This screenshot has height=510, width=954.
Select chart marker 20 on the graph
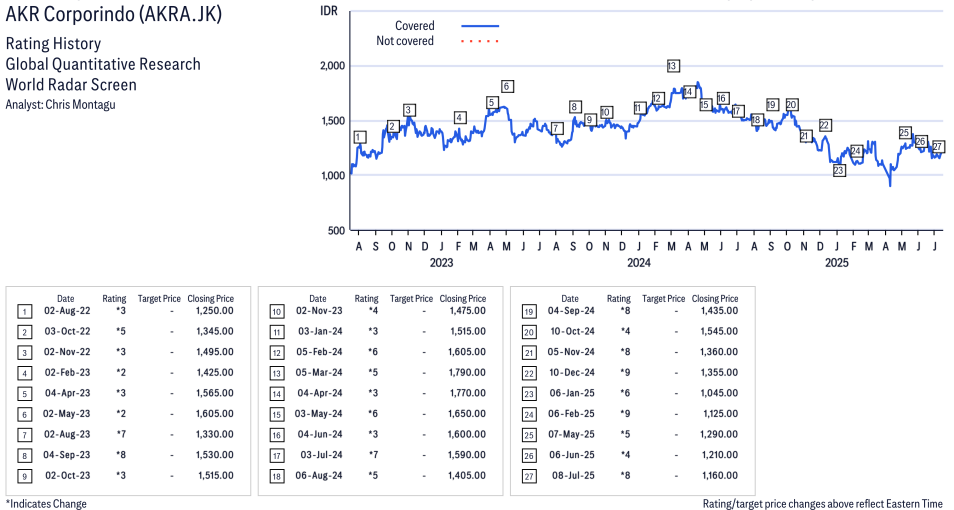(792, 105)
